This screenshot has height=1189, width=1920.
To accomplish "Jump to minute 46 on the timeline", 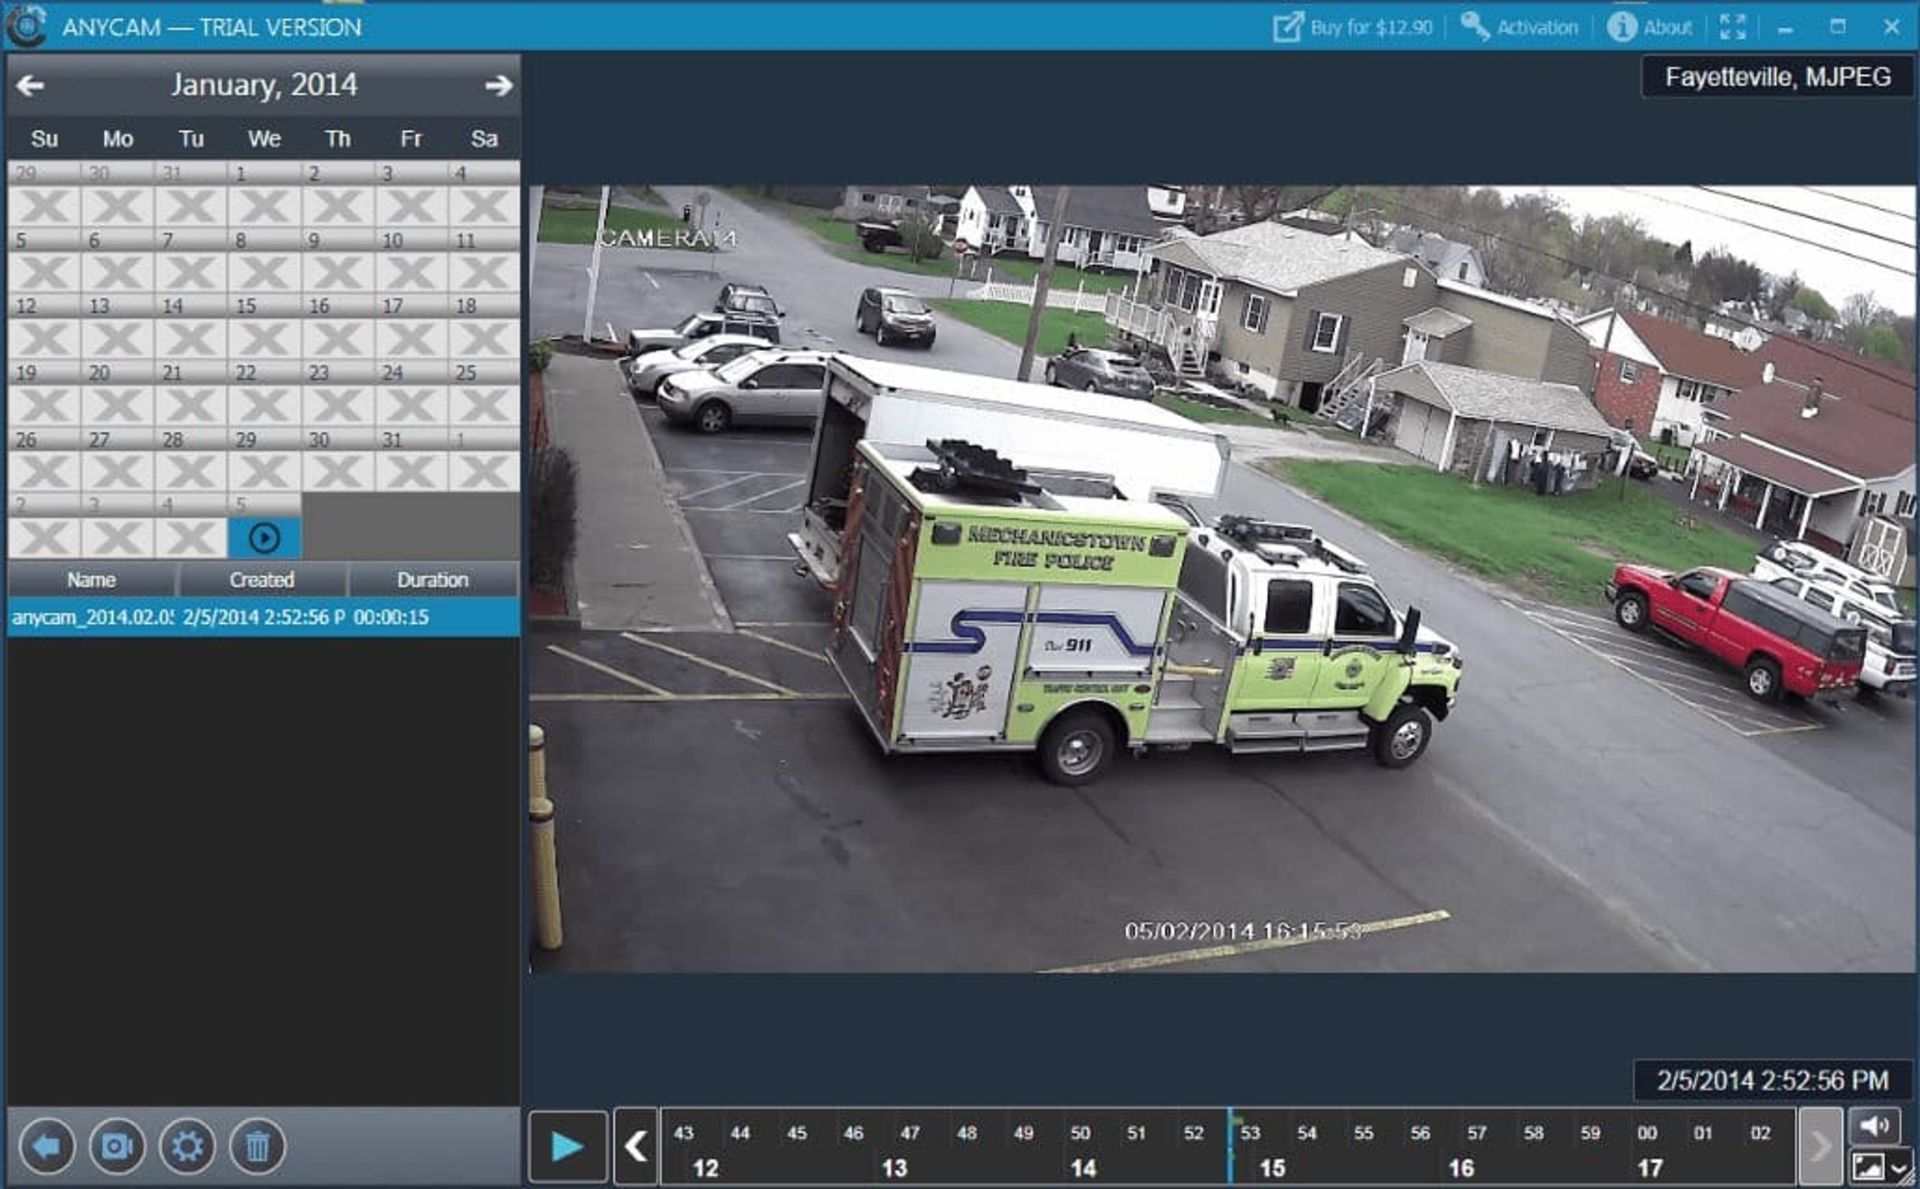I will point(853,1133).
